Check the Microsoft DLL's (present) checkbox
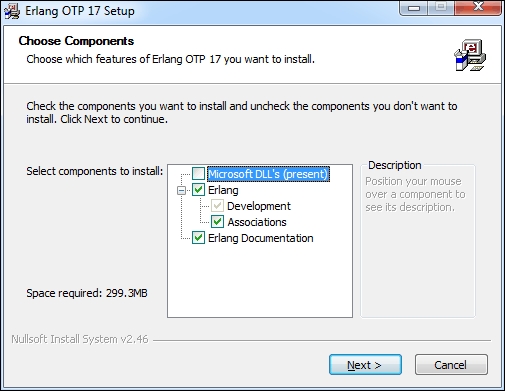The height and width of the screenshot is (391, 505). tap(198, 174)
